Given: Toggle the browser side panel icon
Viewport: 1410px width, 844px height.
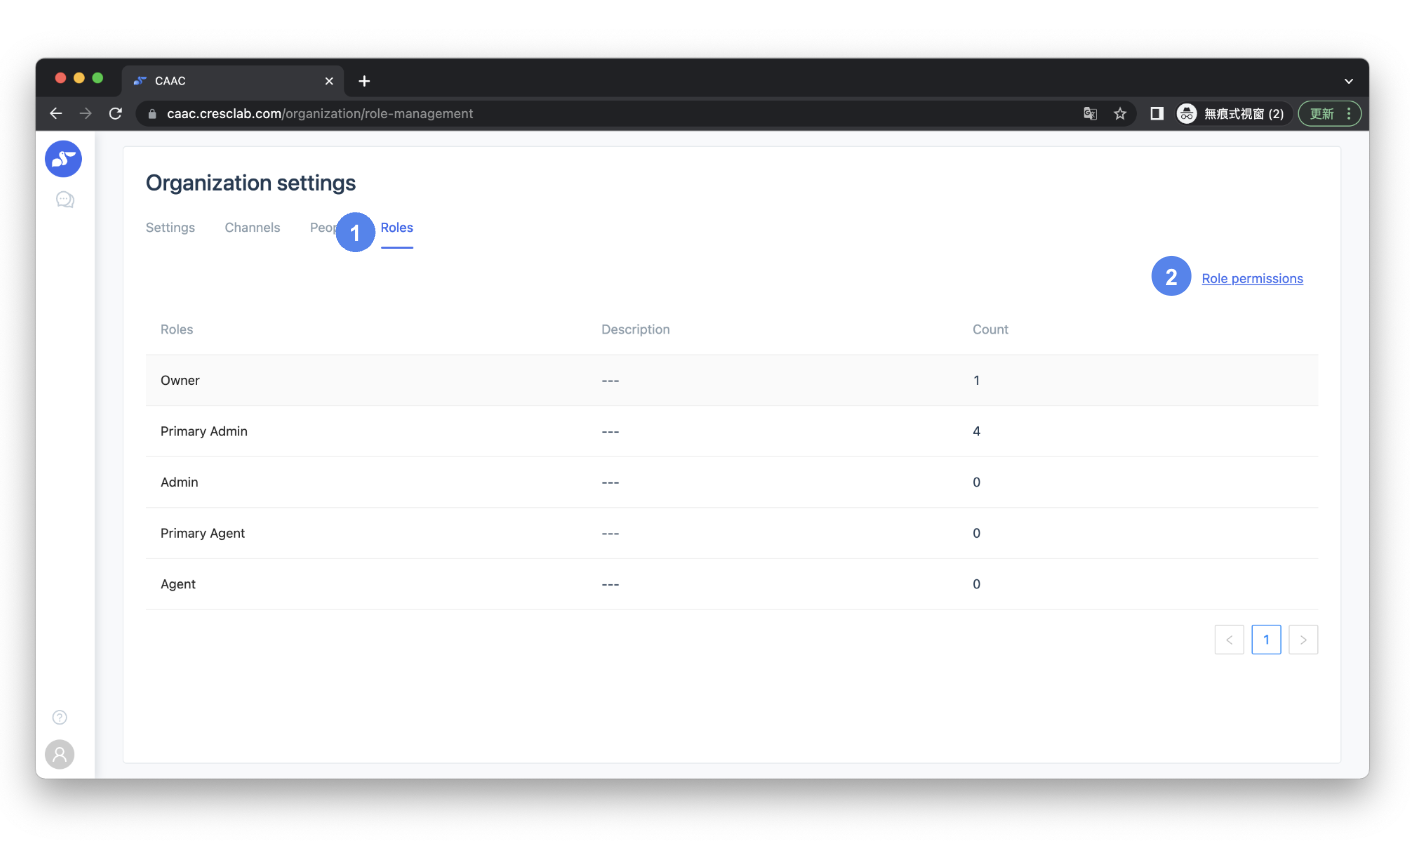Looking at the screenshot, I should pos(1156,114).
